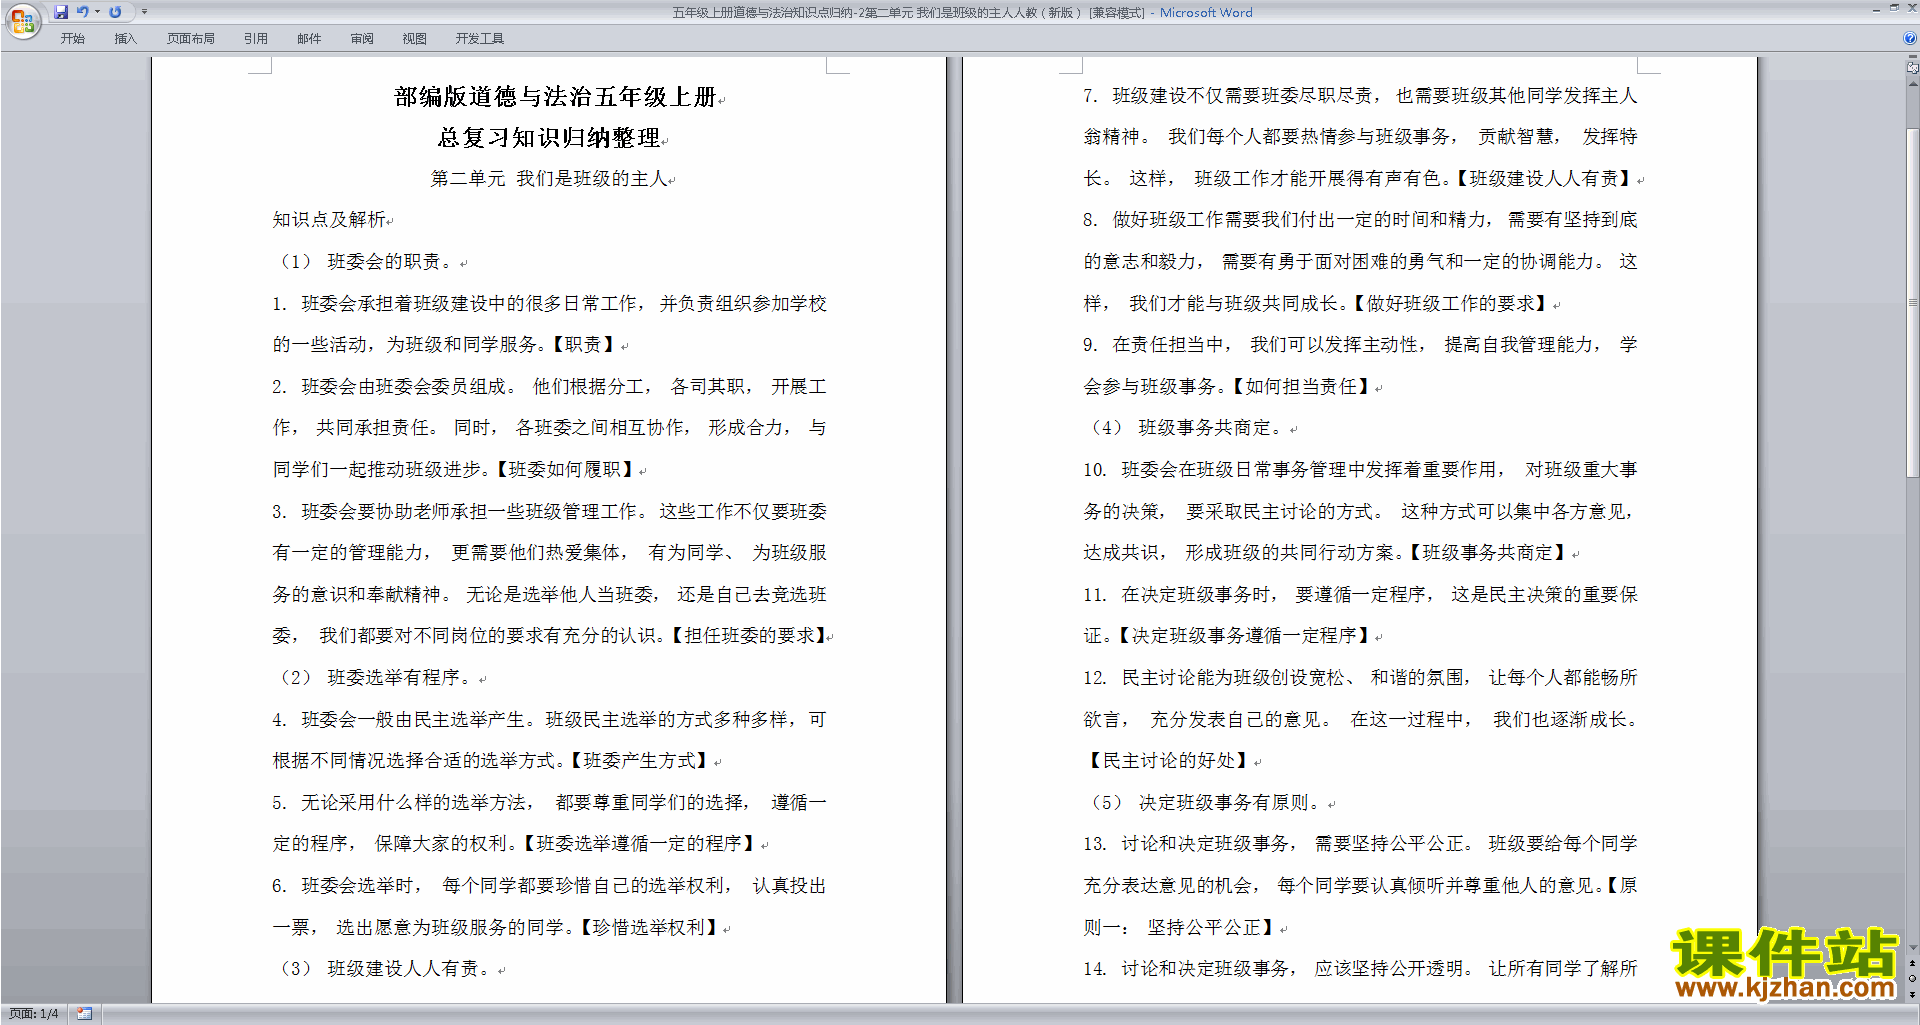Screen dimensions: 1920x1025
Task: Select the 审阅 ribbon tab
Action: [362, 39]
